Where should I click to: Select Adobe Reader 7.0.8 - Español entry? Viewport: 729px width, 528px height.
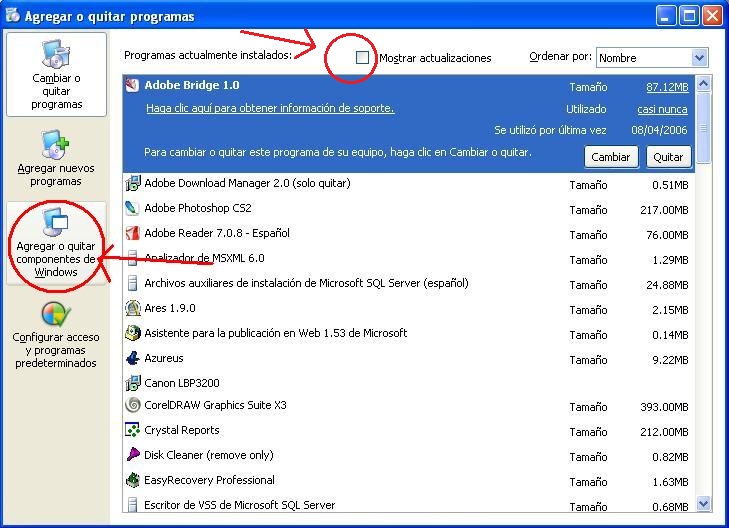pyautogui.click(x=409, y=234)
